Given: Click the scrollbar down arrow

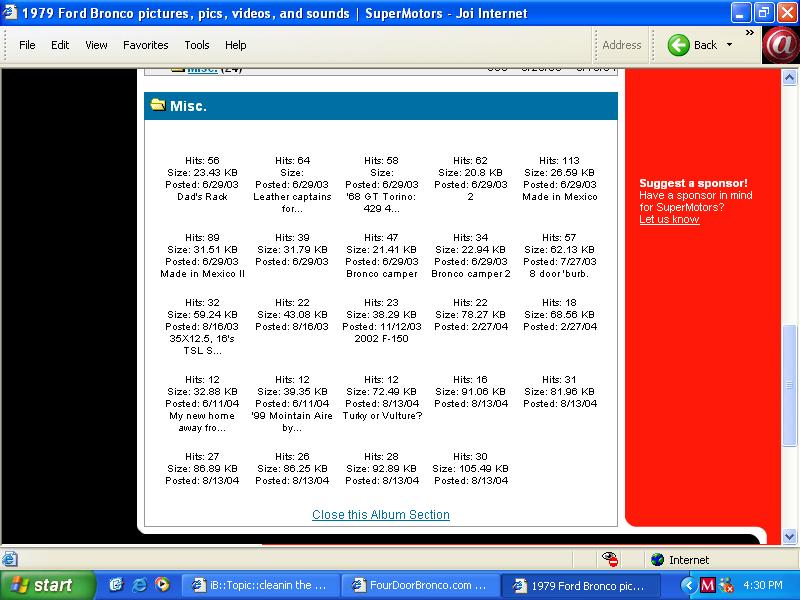Looking at the screenshot, I should click(x=789, y=536).
